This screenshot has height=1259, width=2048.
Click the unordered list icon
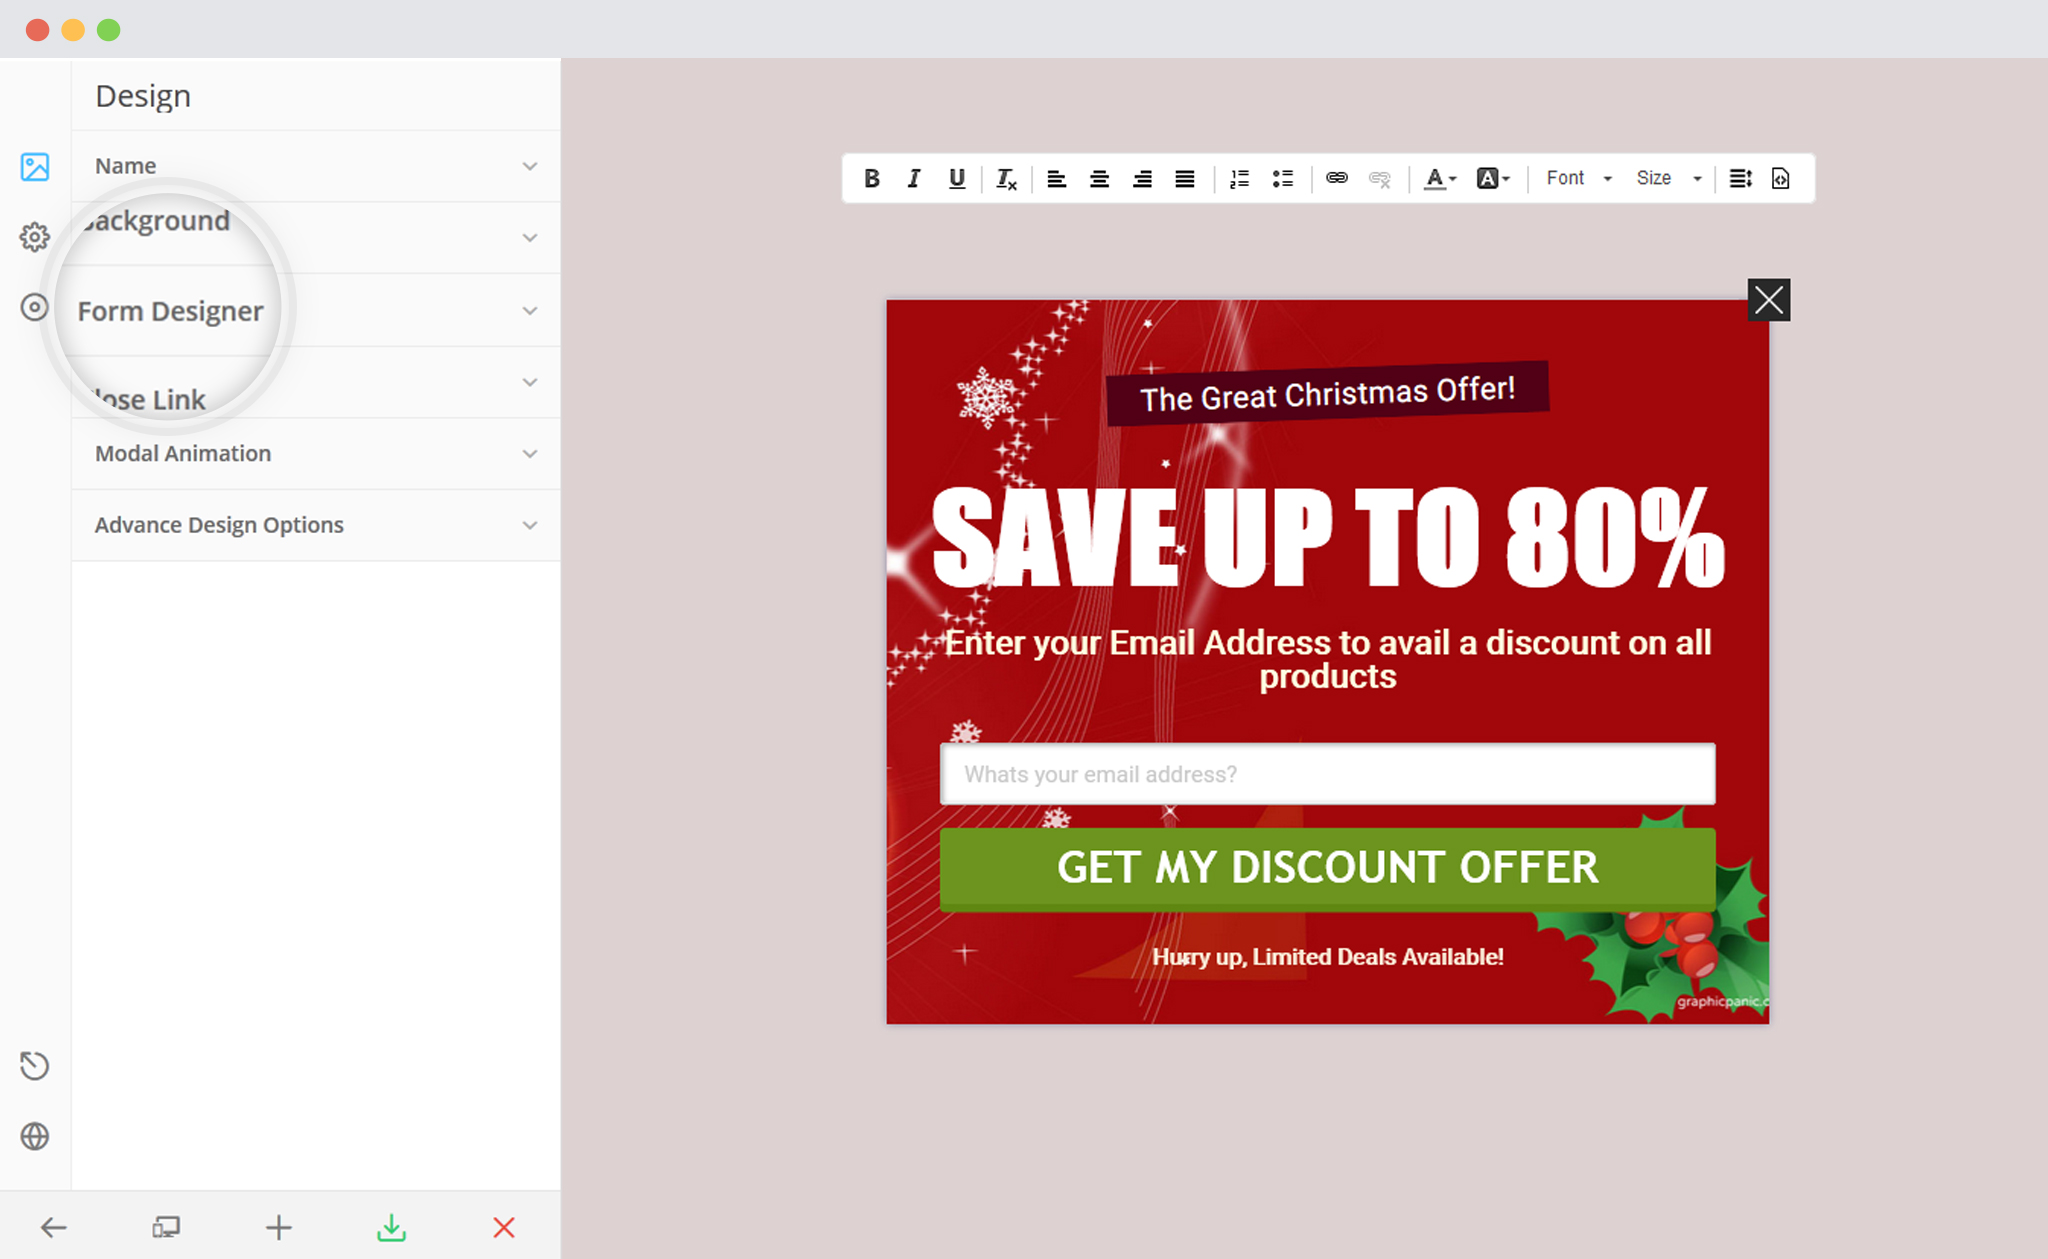pyautogui.click(x=1283, y=177)
